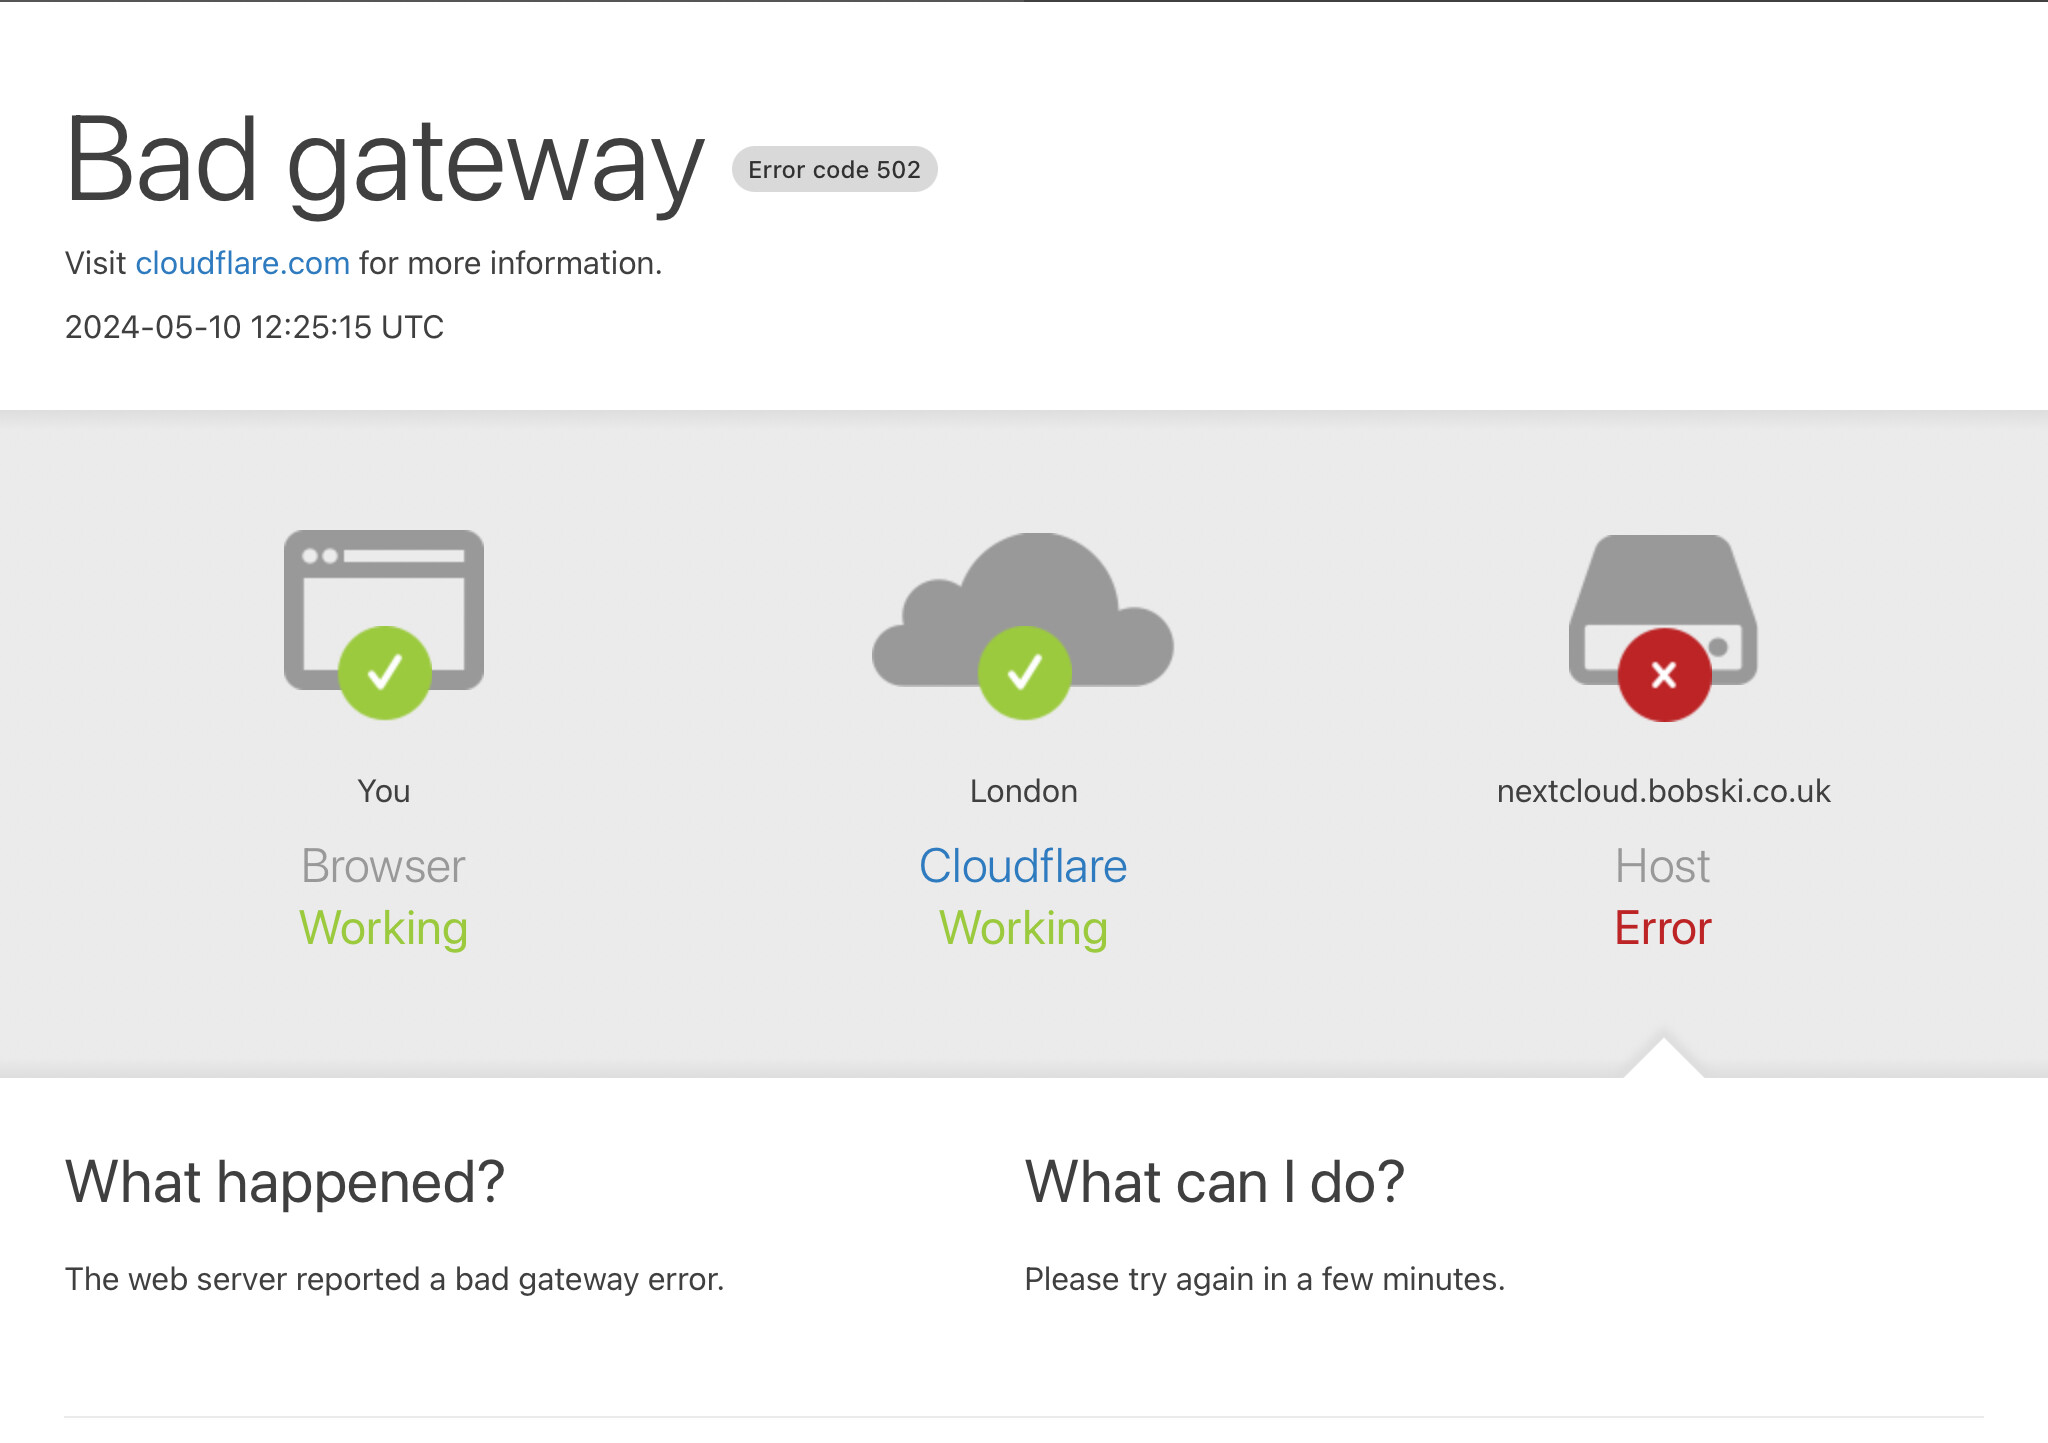Click the timestamp 2024-05-10 12:25:15 UTC
The height and width of the screenshot is (1443, 2048).
pos(254,327)
